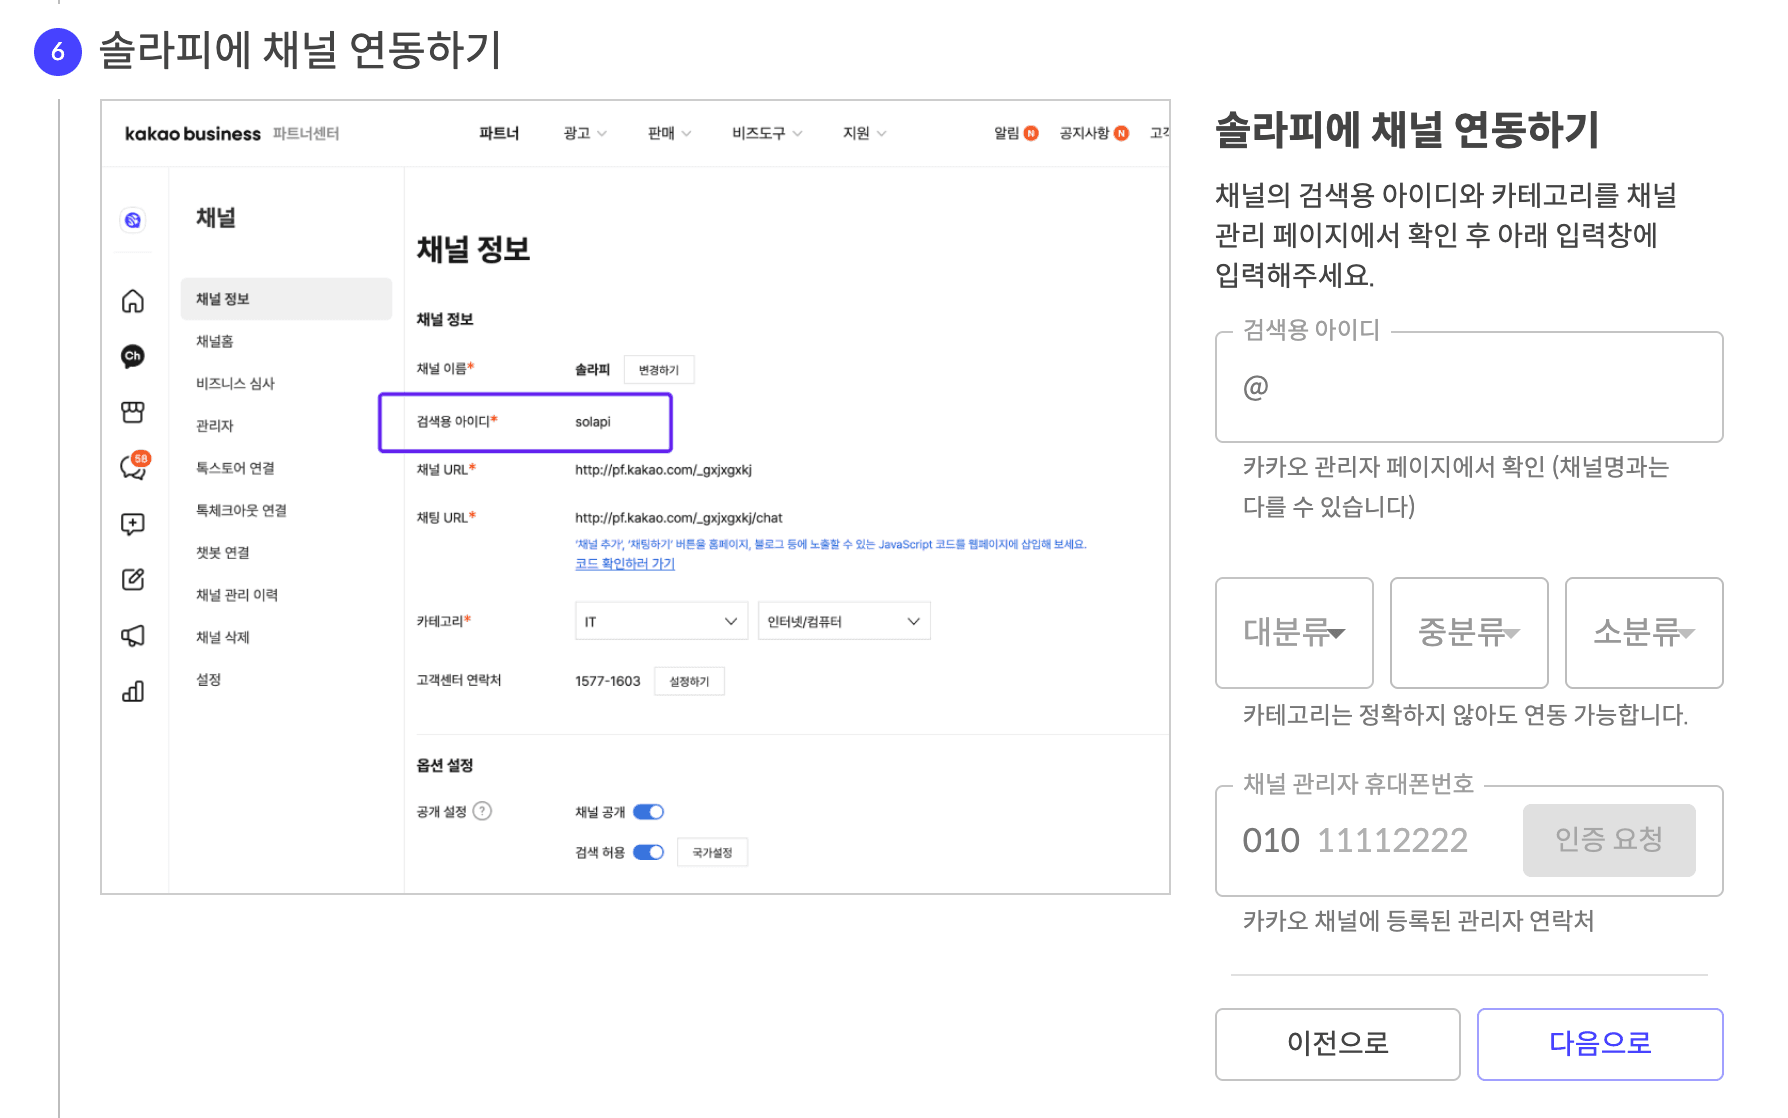Open the Ch channel icon in sidebar

(x=133, y=356)
